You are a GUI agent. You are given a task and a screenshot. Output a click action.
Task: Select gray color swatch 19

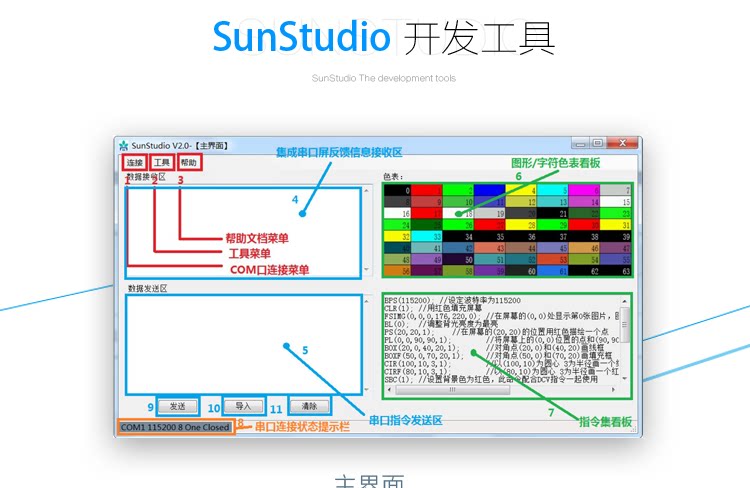tap(490, 213)
